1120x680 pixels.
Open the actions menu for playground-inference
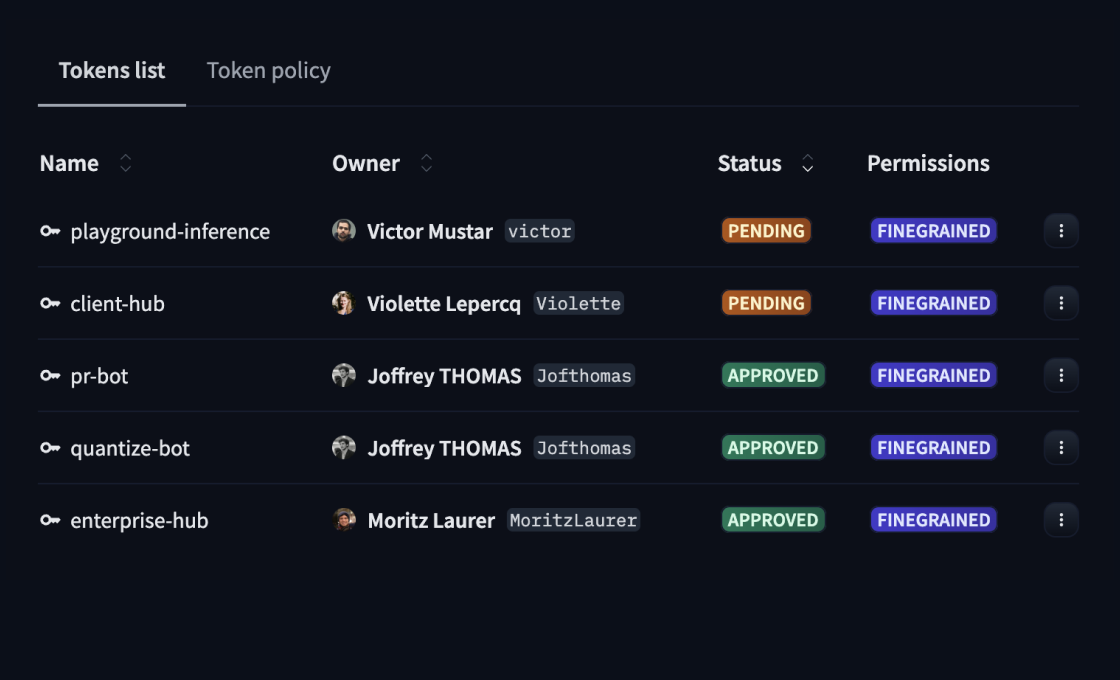click(x=1061, y=231)
